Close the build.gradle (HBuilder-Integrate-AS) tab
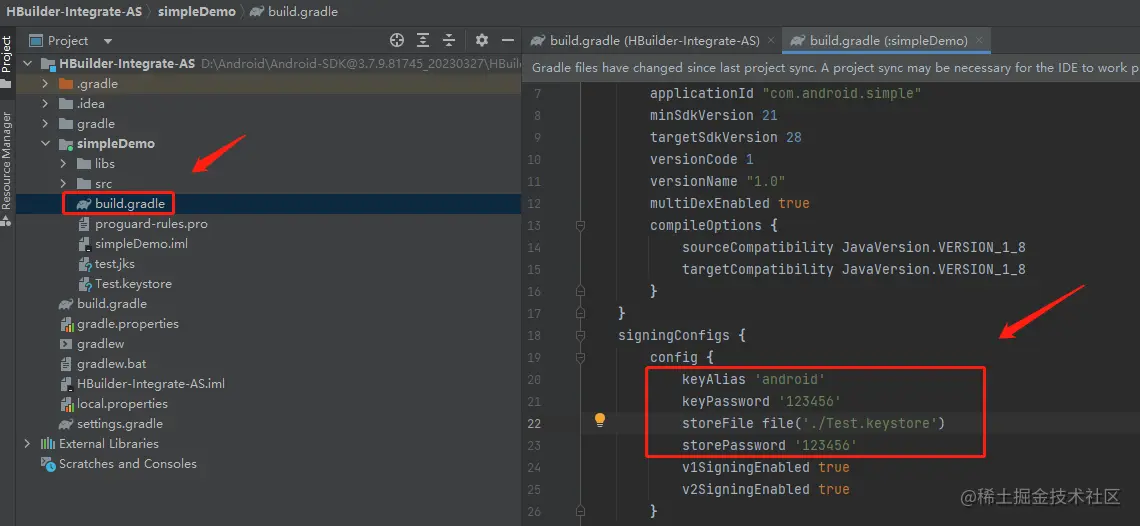The width and height of the screenshot is (1140, 526). point(771,41)
